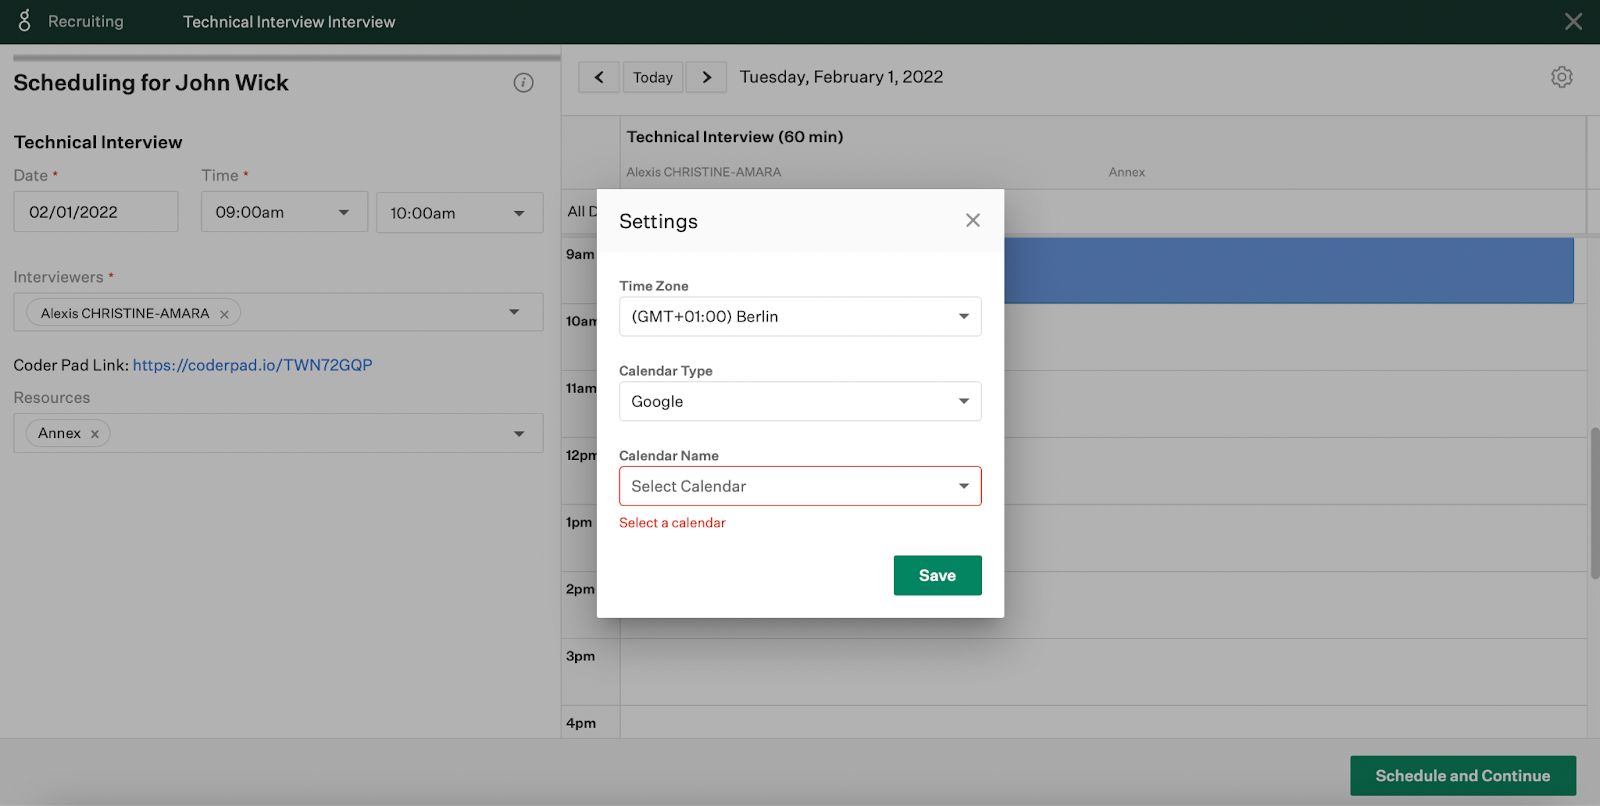Go to next day arrow
Screen dimensions: 1600x806
[x=706, y=77]
